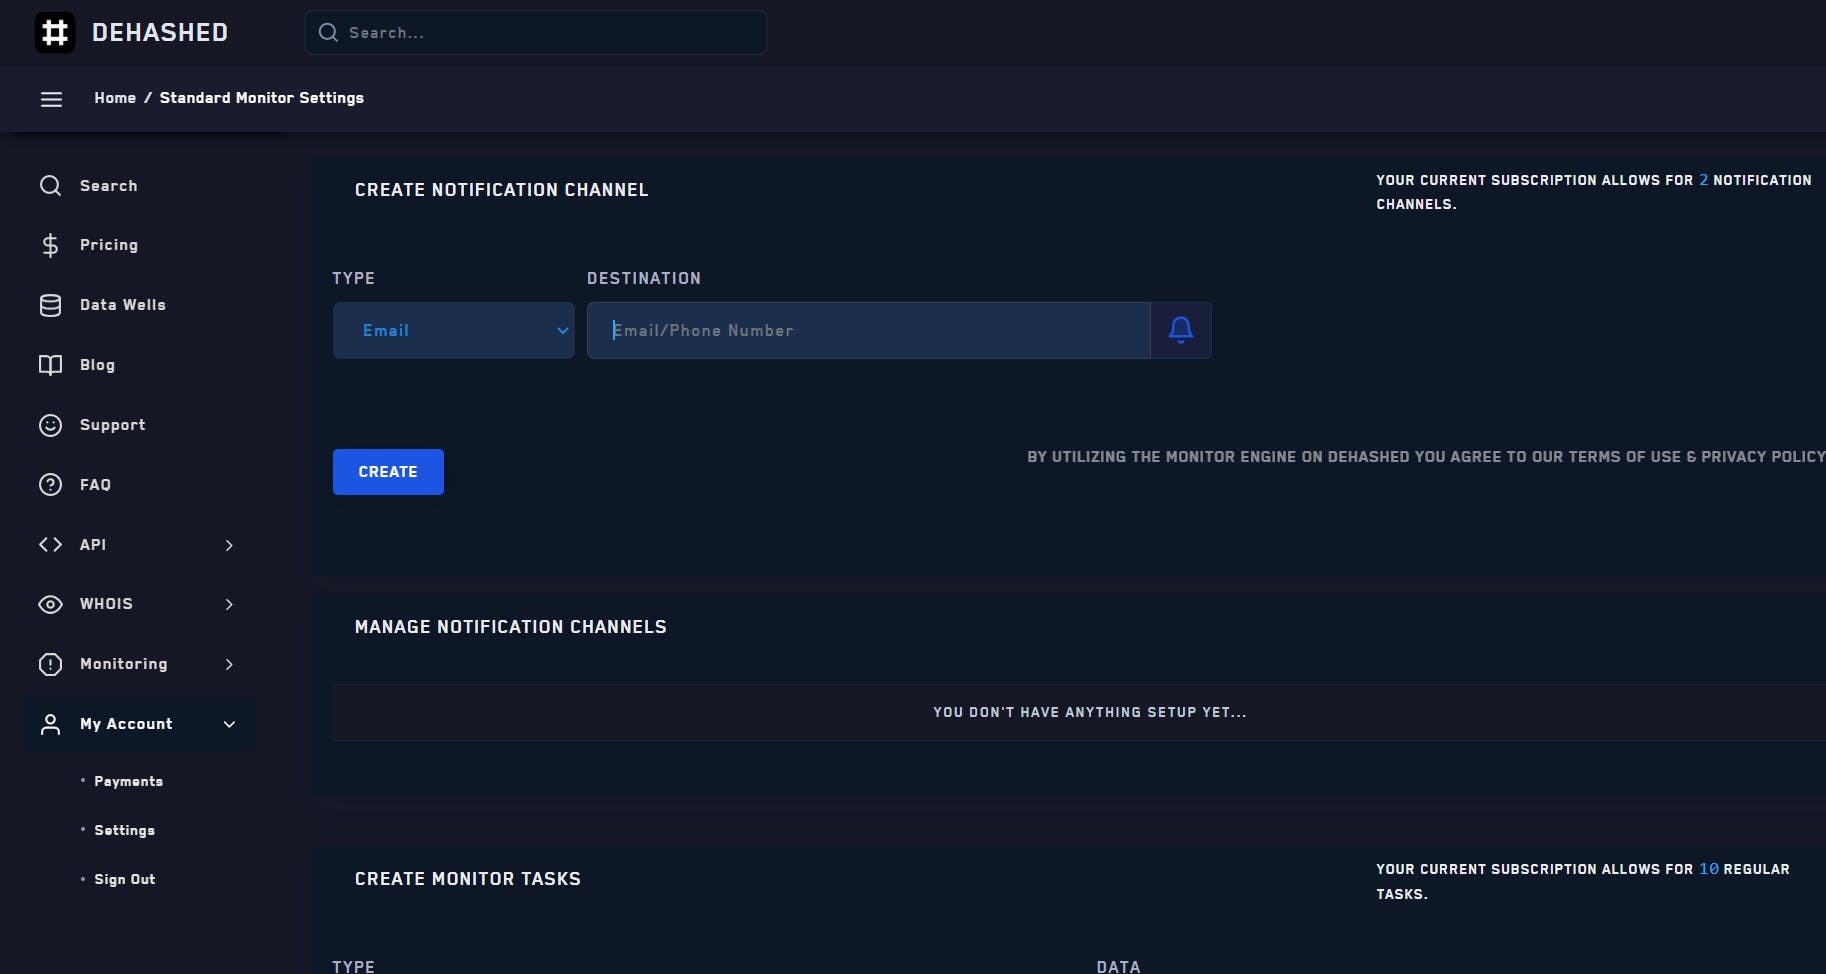The image size is (1826, 974).
Task: Click the Manage Notification Channels heading
Action: 510,627
